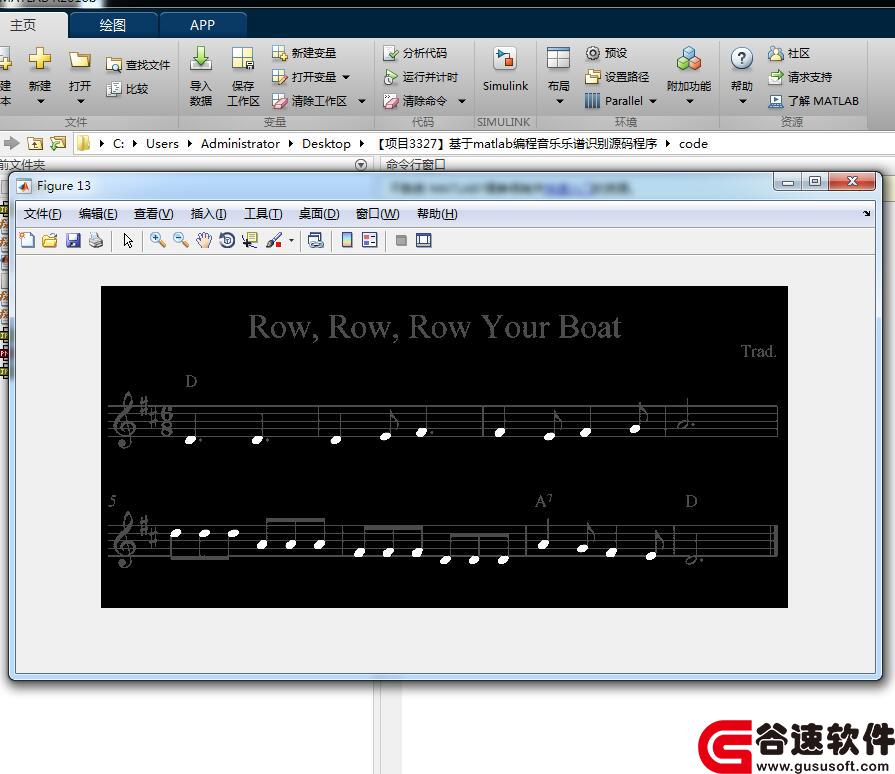Expand the 布局 (Layout) dropdown arrow
The width and height of the screenshot is (895, 774).
point(559,102)
